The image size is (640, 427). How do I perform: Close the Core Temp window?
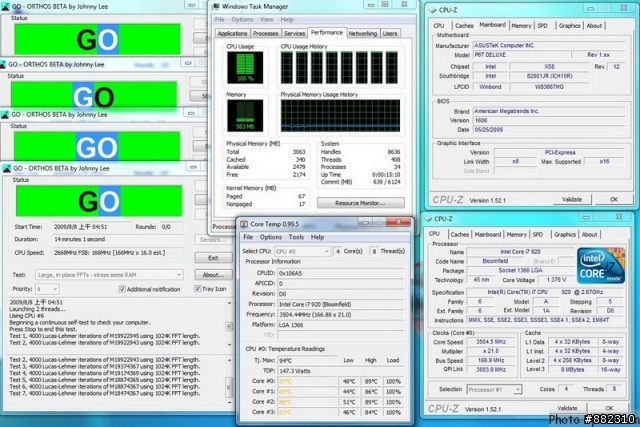click(398, 222)
